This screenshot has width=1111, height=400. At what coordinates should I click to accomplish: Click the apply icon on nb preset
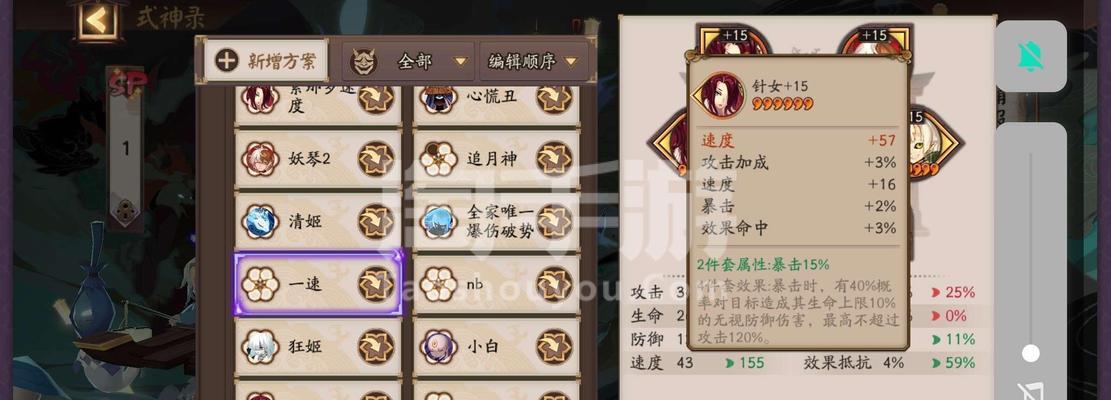554,284
